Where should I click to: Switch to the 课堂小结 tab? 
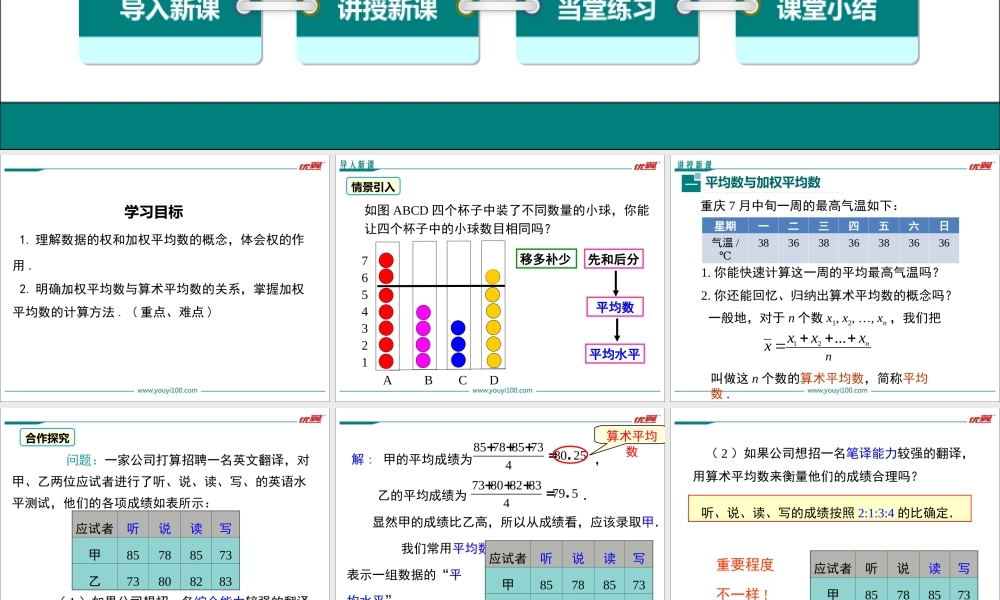(828, 10)
